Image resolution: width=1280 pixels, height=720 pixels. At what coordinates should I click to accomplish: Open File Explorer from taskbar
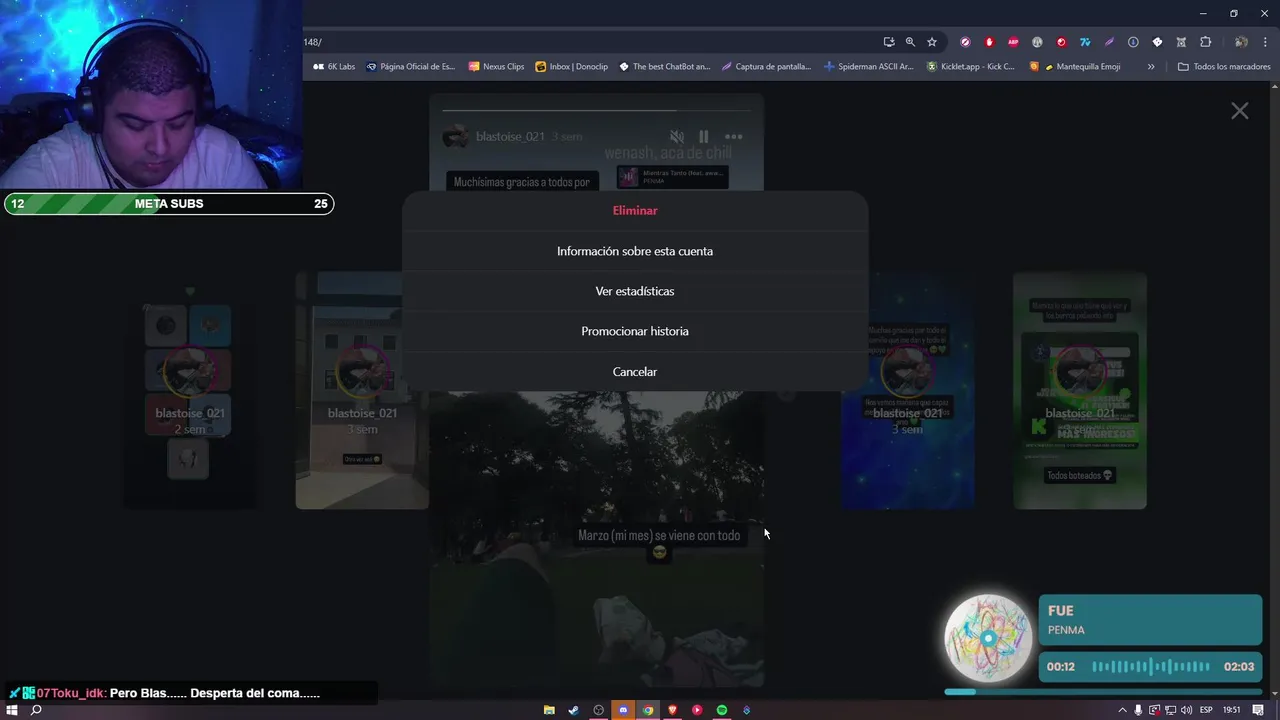(549, 710)
